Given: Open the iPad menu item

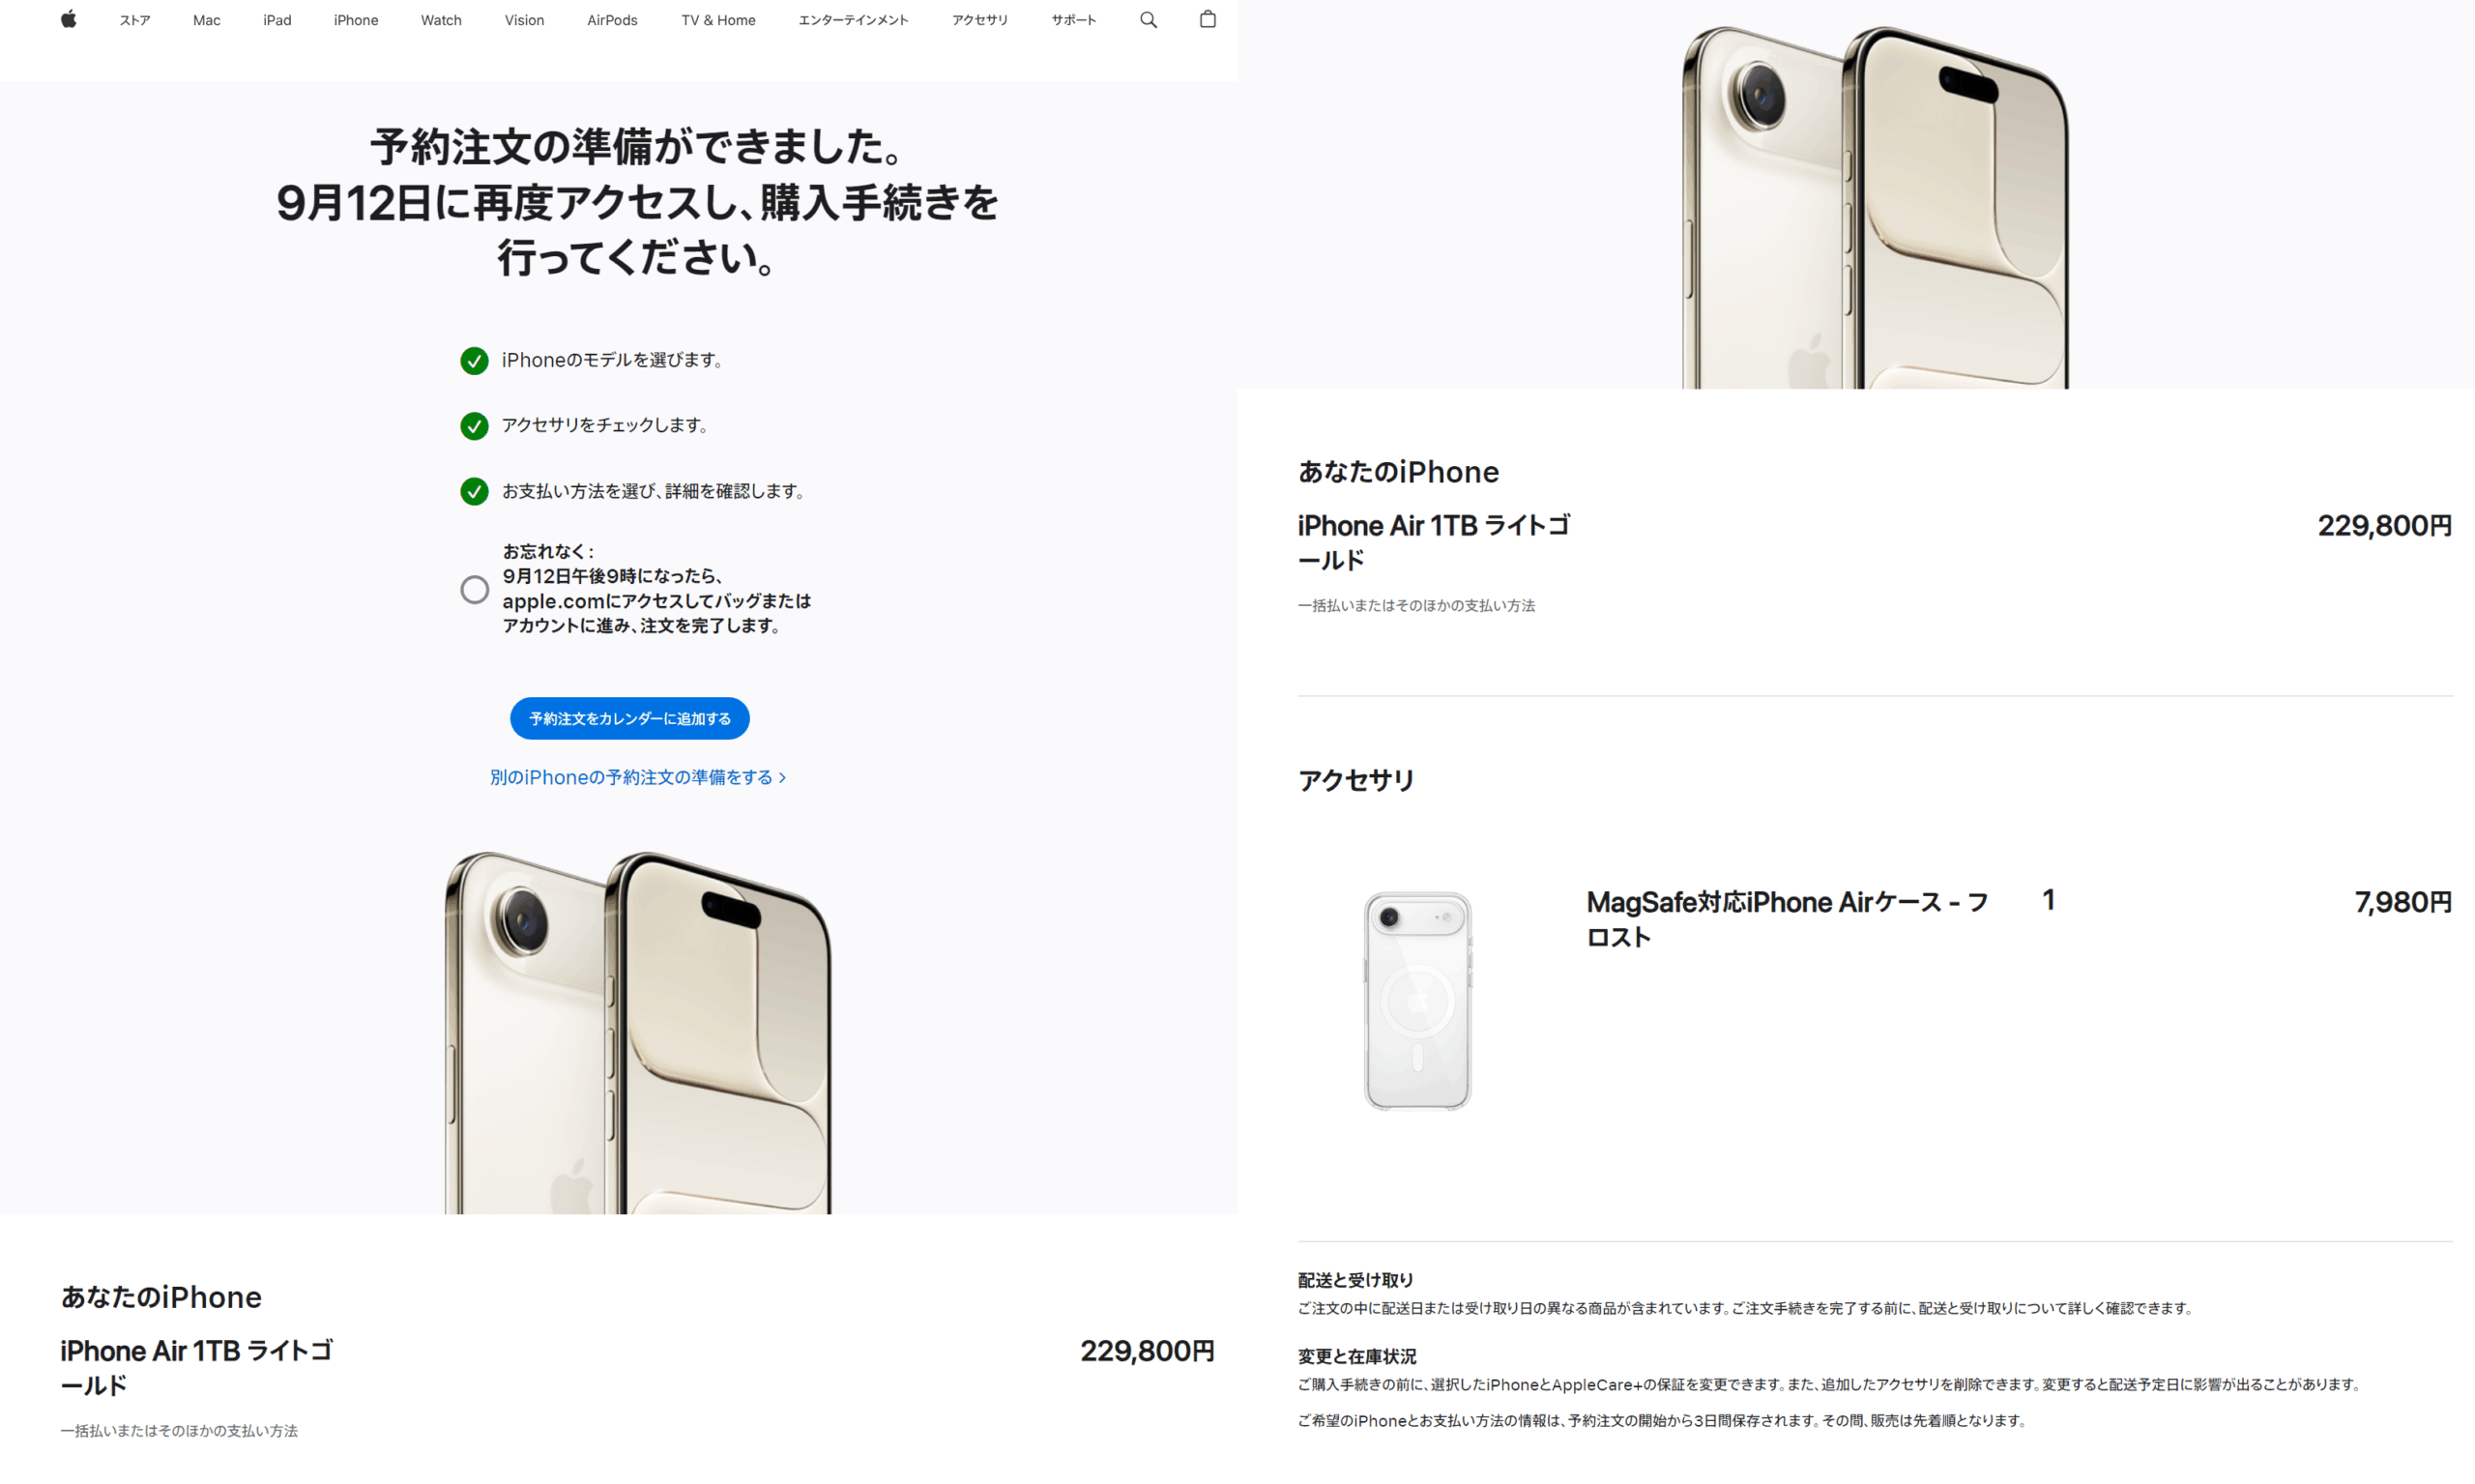Looking at the screenshot, I should click(x=277, y=20).
